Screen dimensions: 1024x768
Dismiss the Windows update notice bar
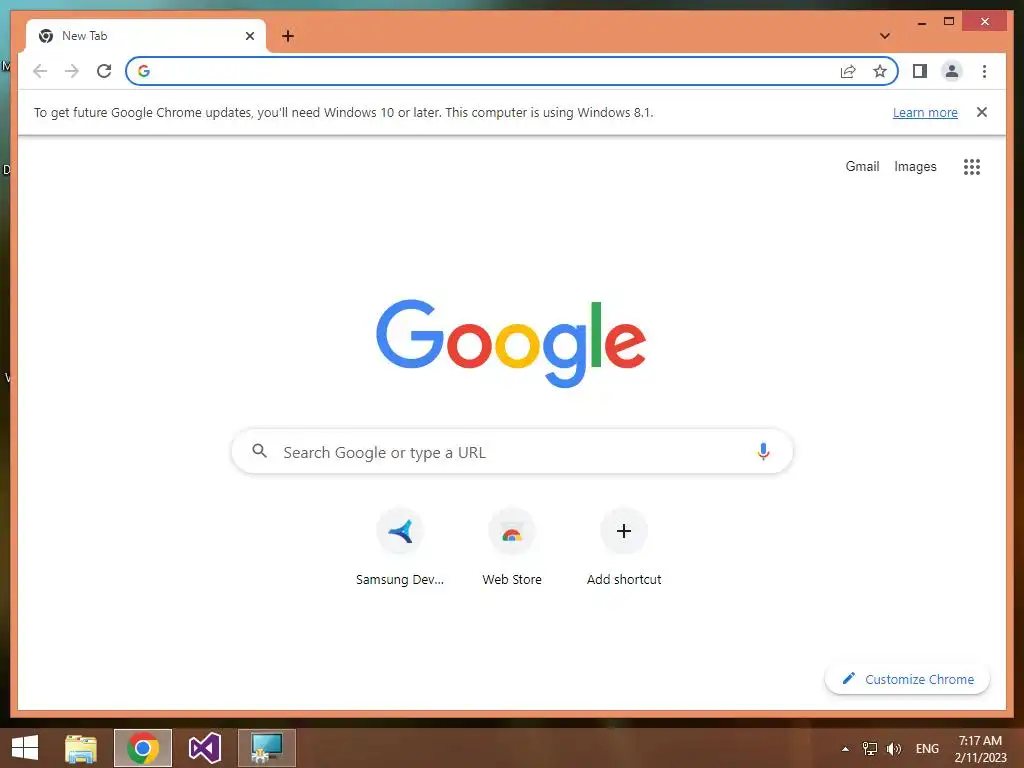click(982, 112)
